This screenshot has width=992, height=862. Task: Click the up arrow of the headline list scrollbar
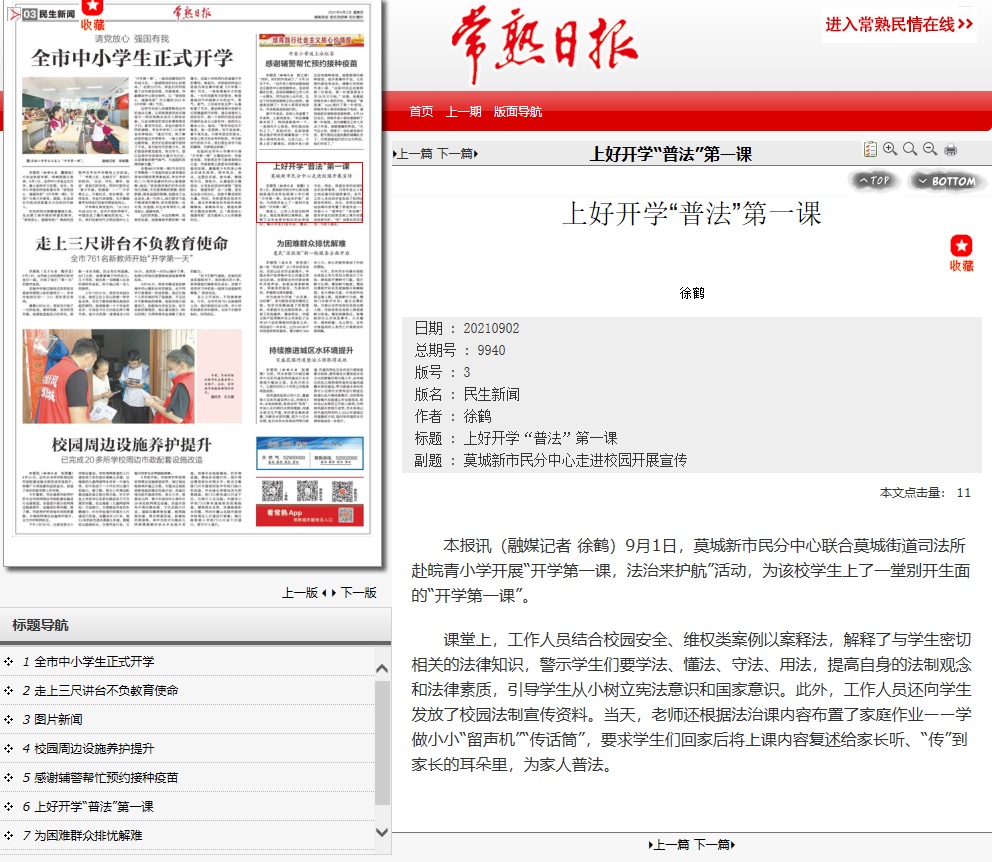[381, 668]
